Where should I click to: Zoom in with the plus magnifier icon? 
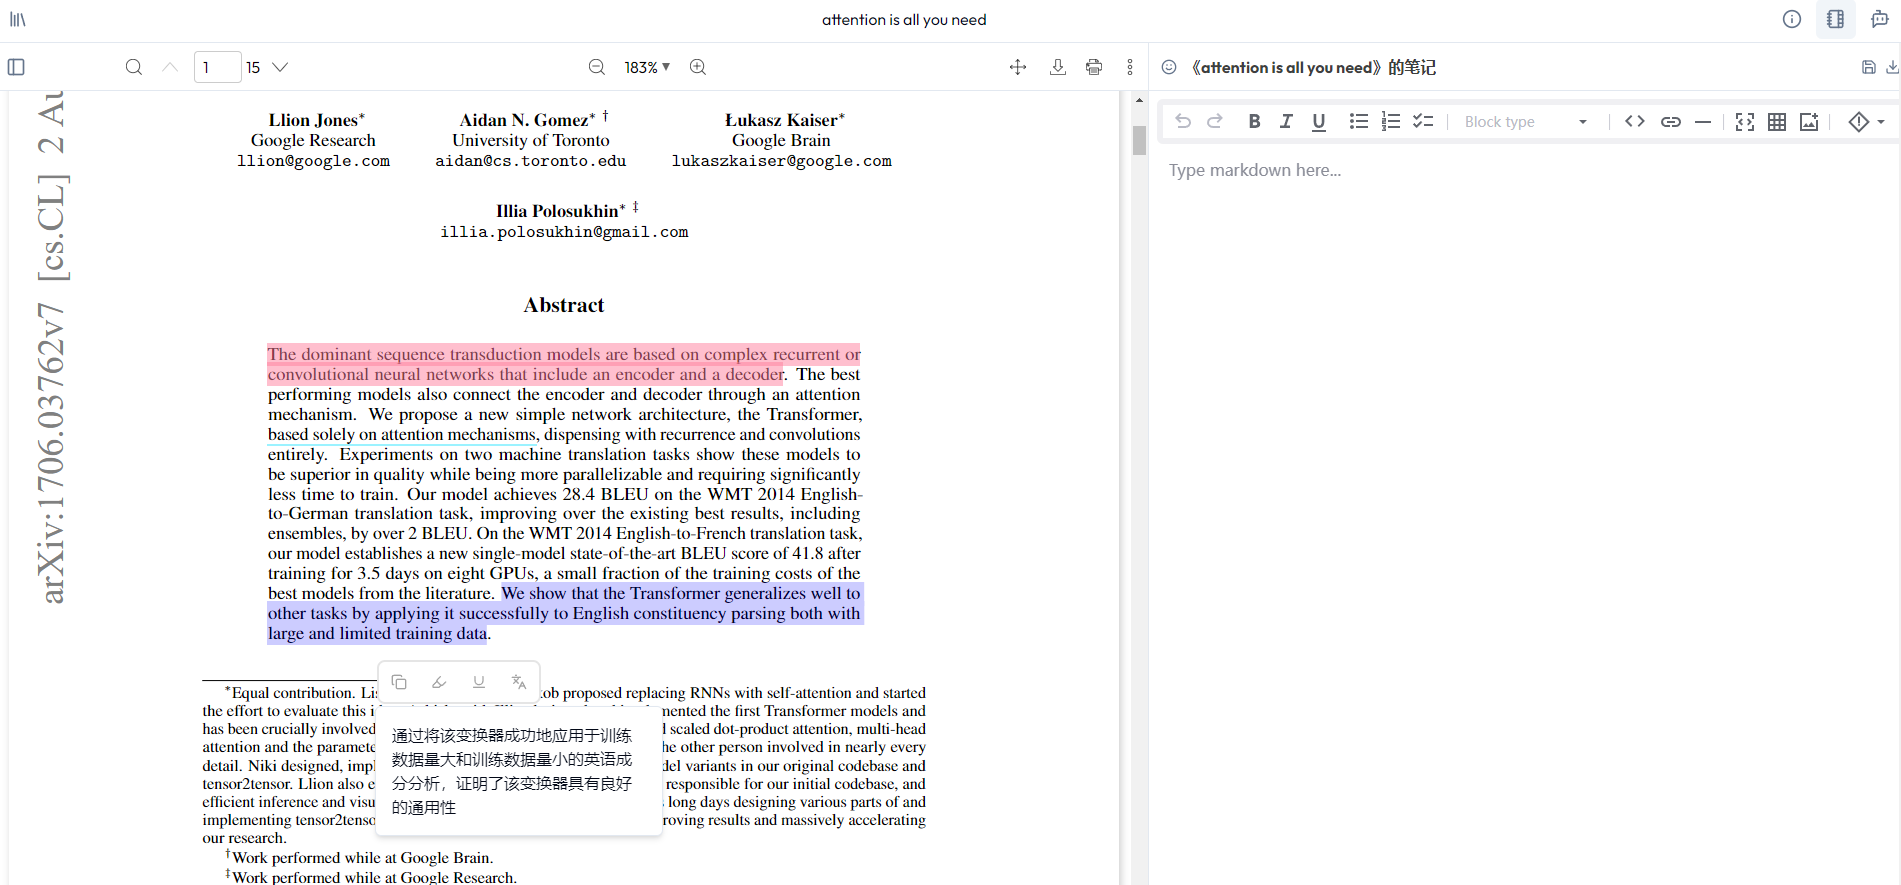(698, 67)
